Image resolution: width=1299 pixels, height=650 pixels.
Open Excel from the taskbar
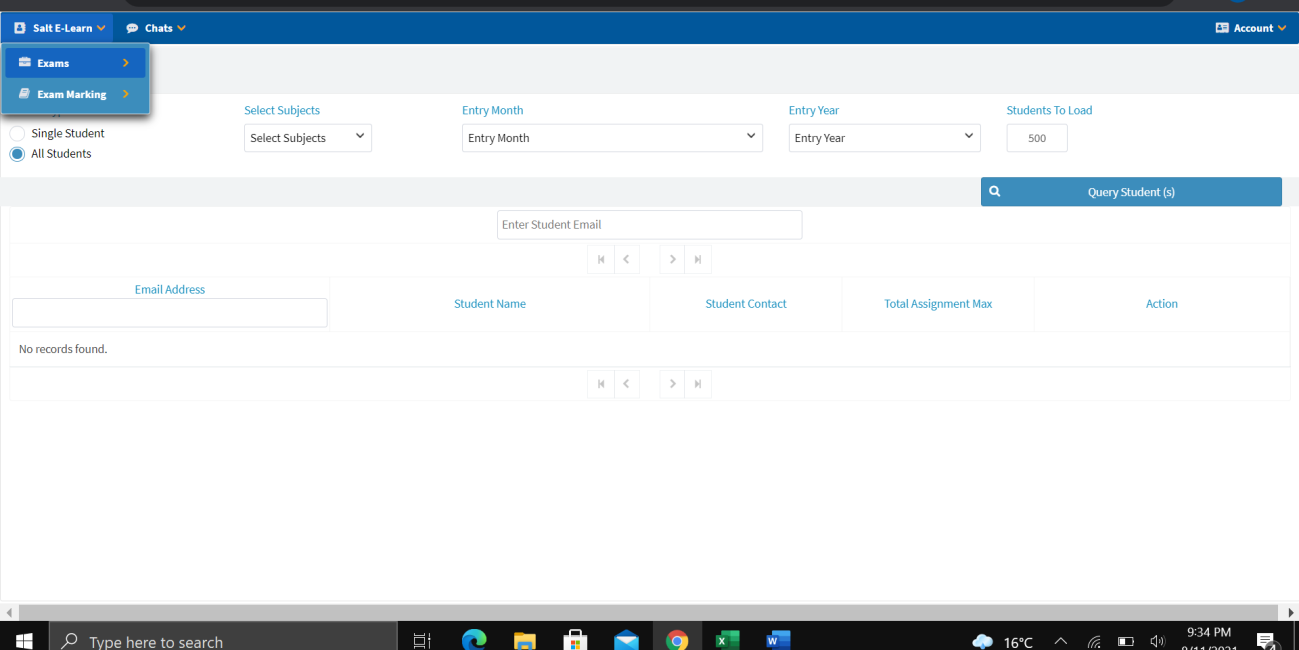point(727,640)
